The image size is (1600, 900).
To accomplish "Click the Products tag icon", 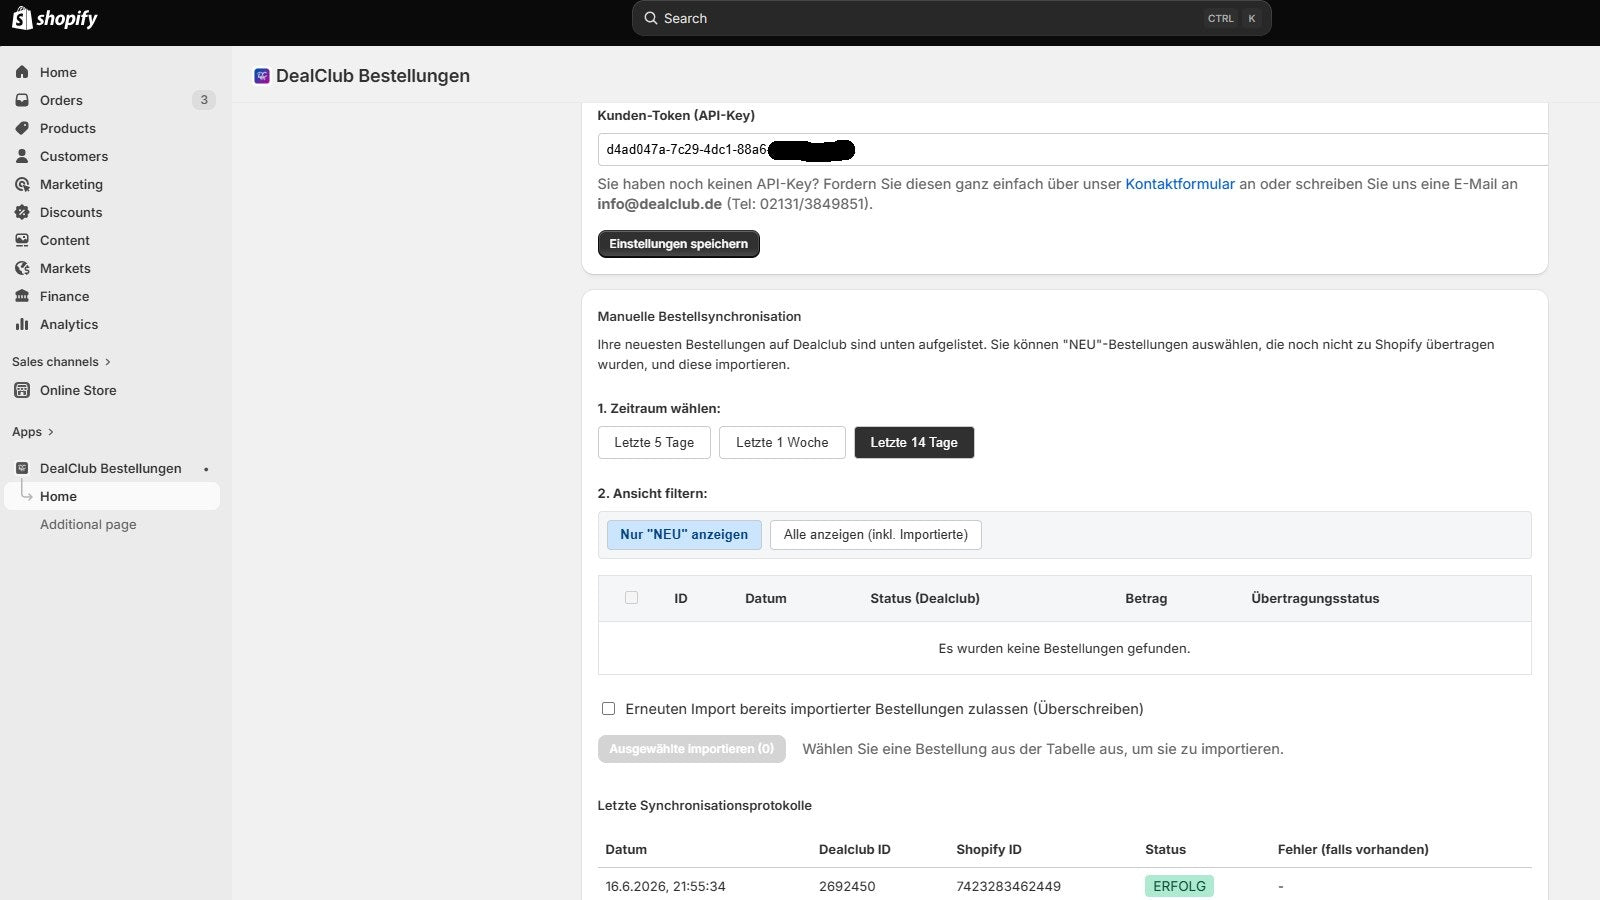I will (x=22, y=128).
